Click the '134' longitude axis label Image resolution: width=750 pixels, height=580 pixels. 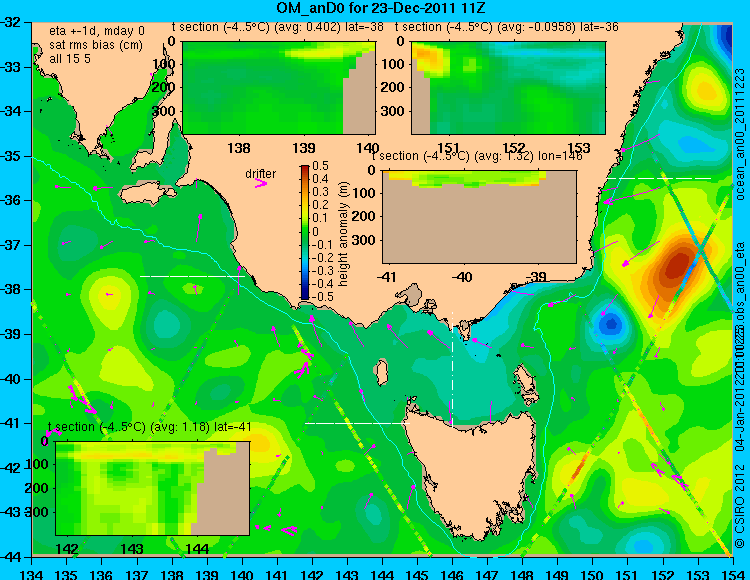pyautogui.click(x=32, y=574)
